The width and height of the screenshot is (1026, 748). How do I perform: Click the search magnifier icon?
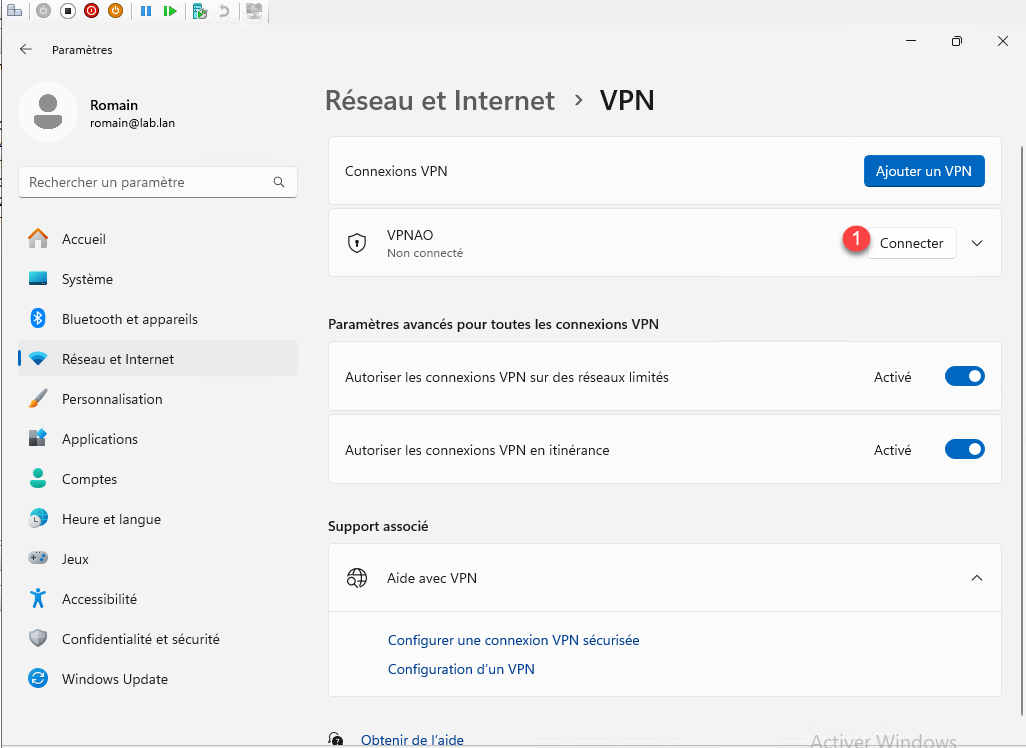(279, 183)
